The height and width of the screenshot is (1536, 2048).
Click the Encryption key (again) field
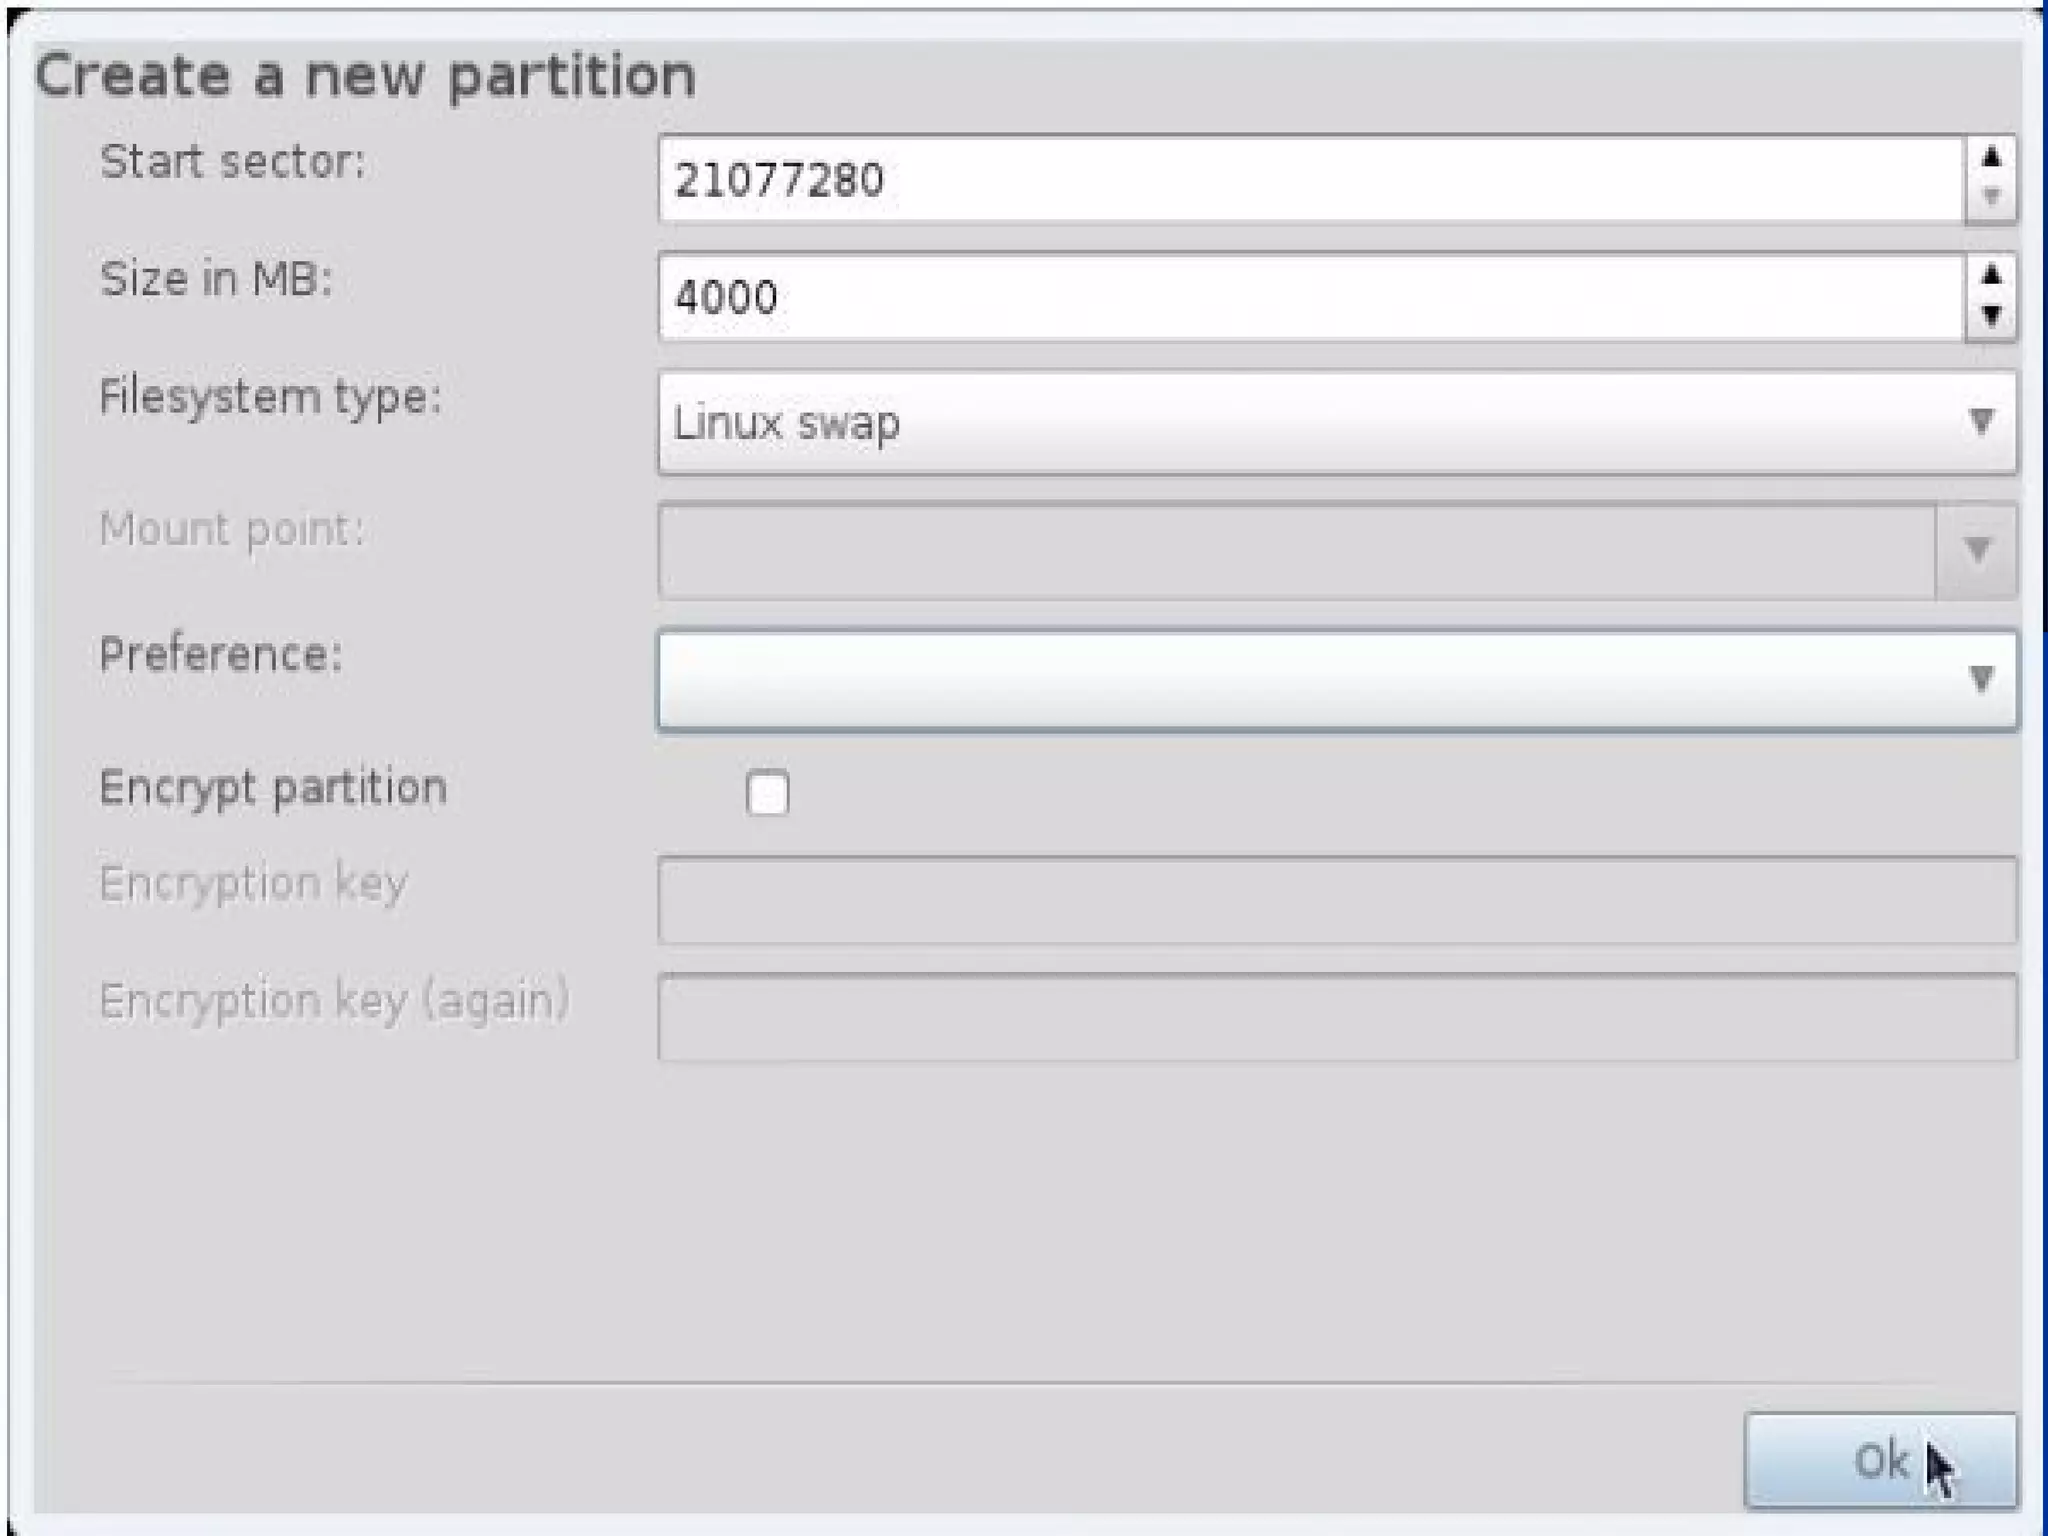point(1336,1017)
